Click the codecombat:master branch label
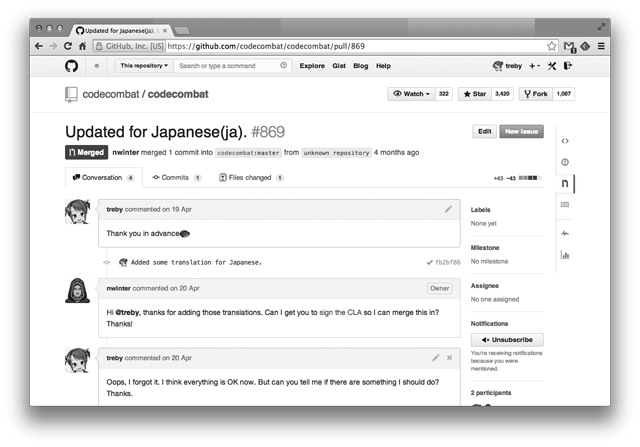This screenshot has height=447, width=640. click(248, 152)
